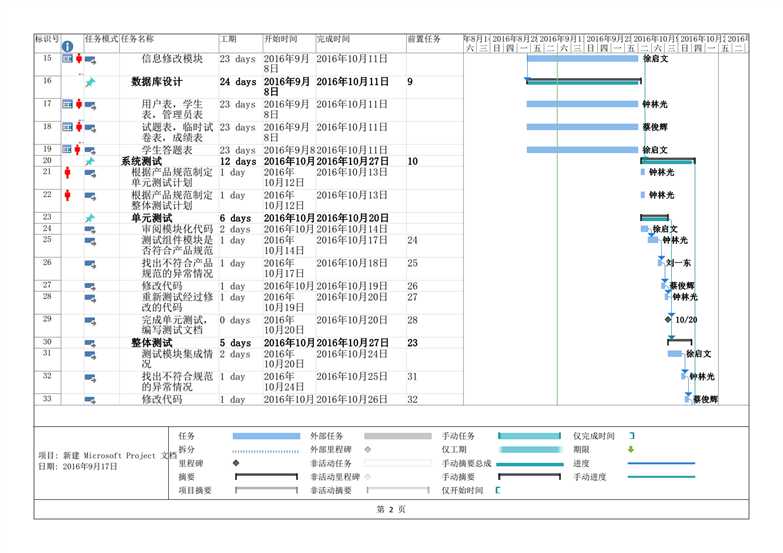Click task mode icon on row 18
The width and height of the screenshot is (783, 553).
click(x=90, y=128)
